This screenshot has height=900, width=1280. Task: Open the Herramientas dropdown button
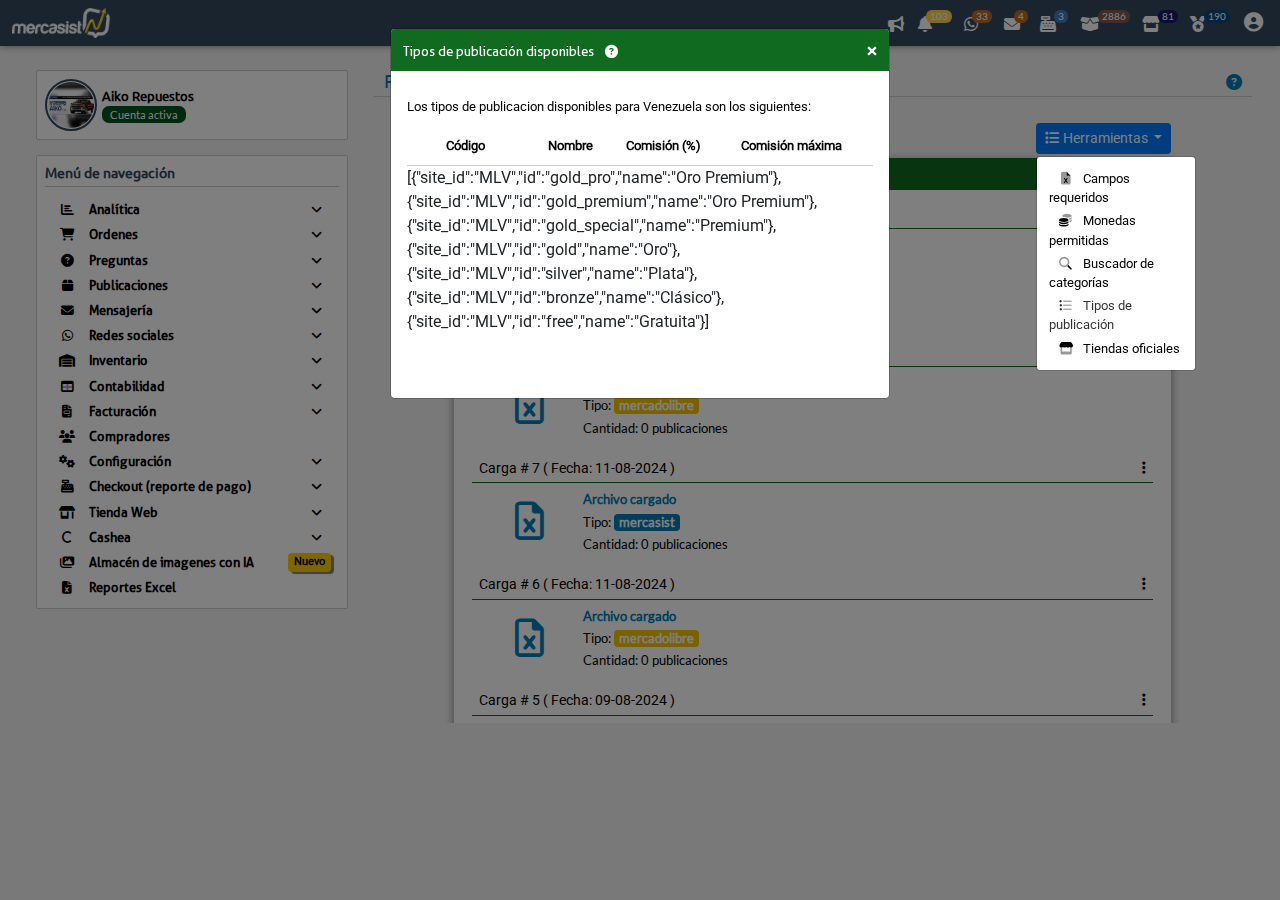[1103, 138]
